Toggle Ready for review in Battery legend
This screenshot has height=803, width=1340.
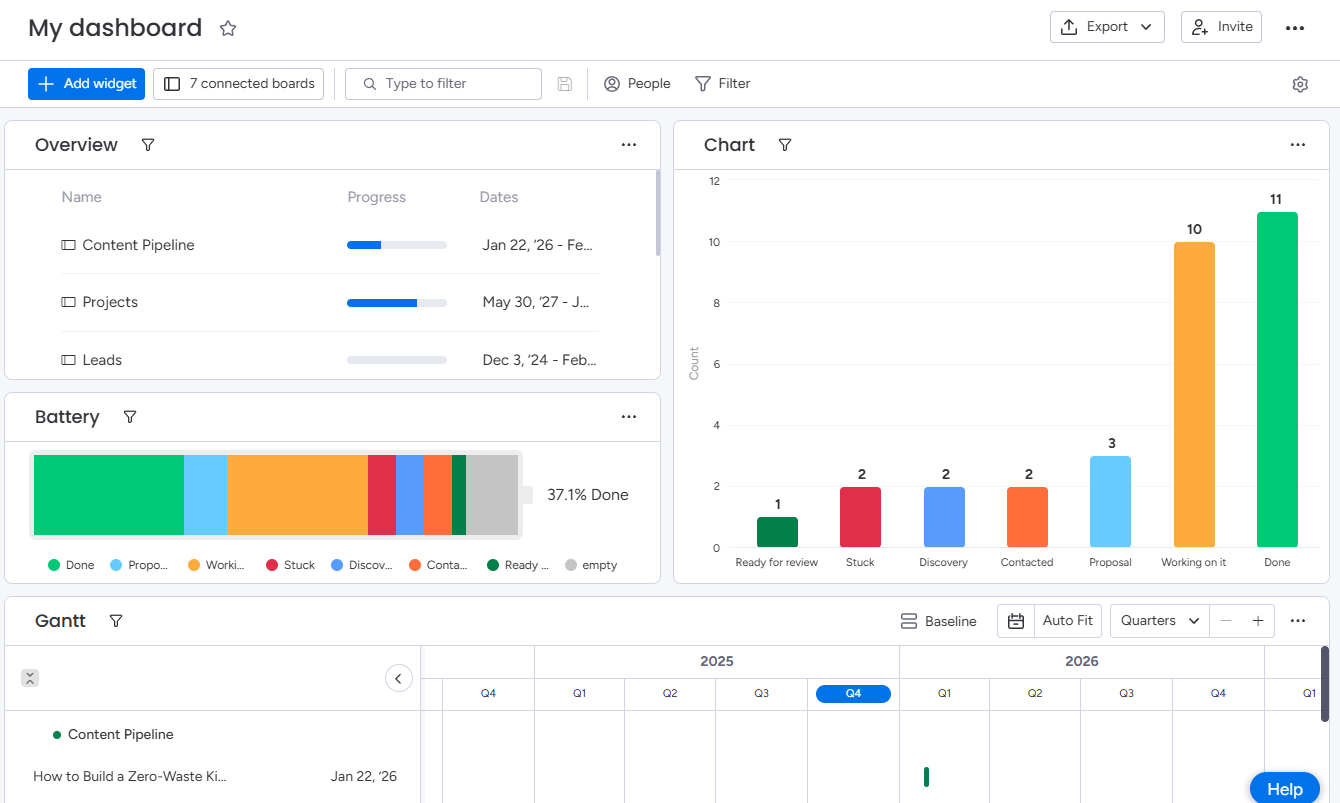(518, 565)
